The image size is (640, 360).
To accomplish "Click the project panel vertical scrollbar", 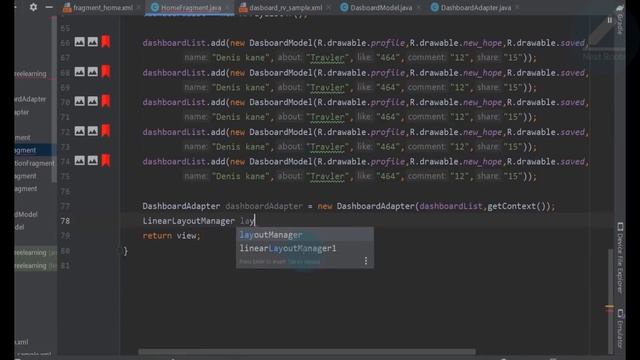I will coord(54,100).
